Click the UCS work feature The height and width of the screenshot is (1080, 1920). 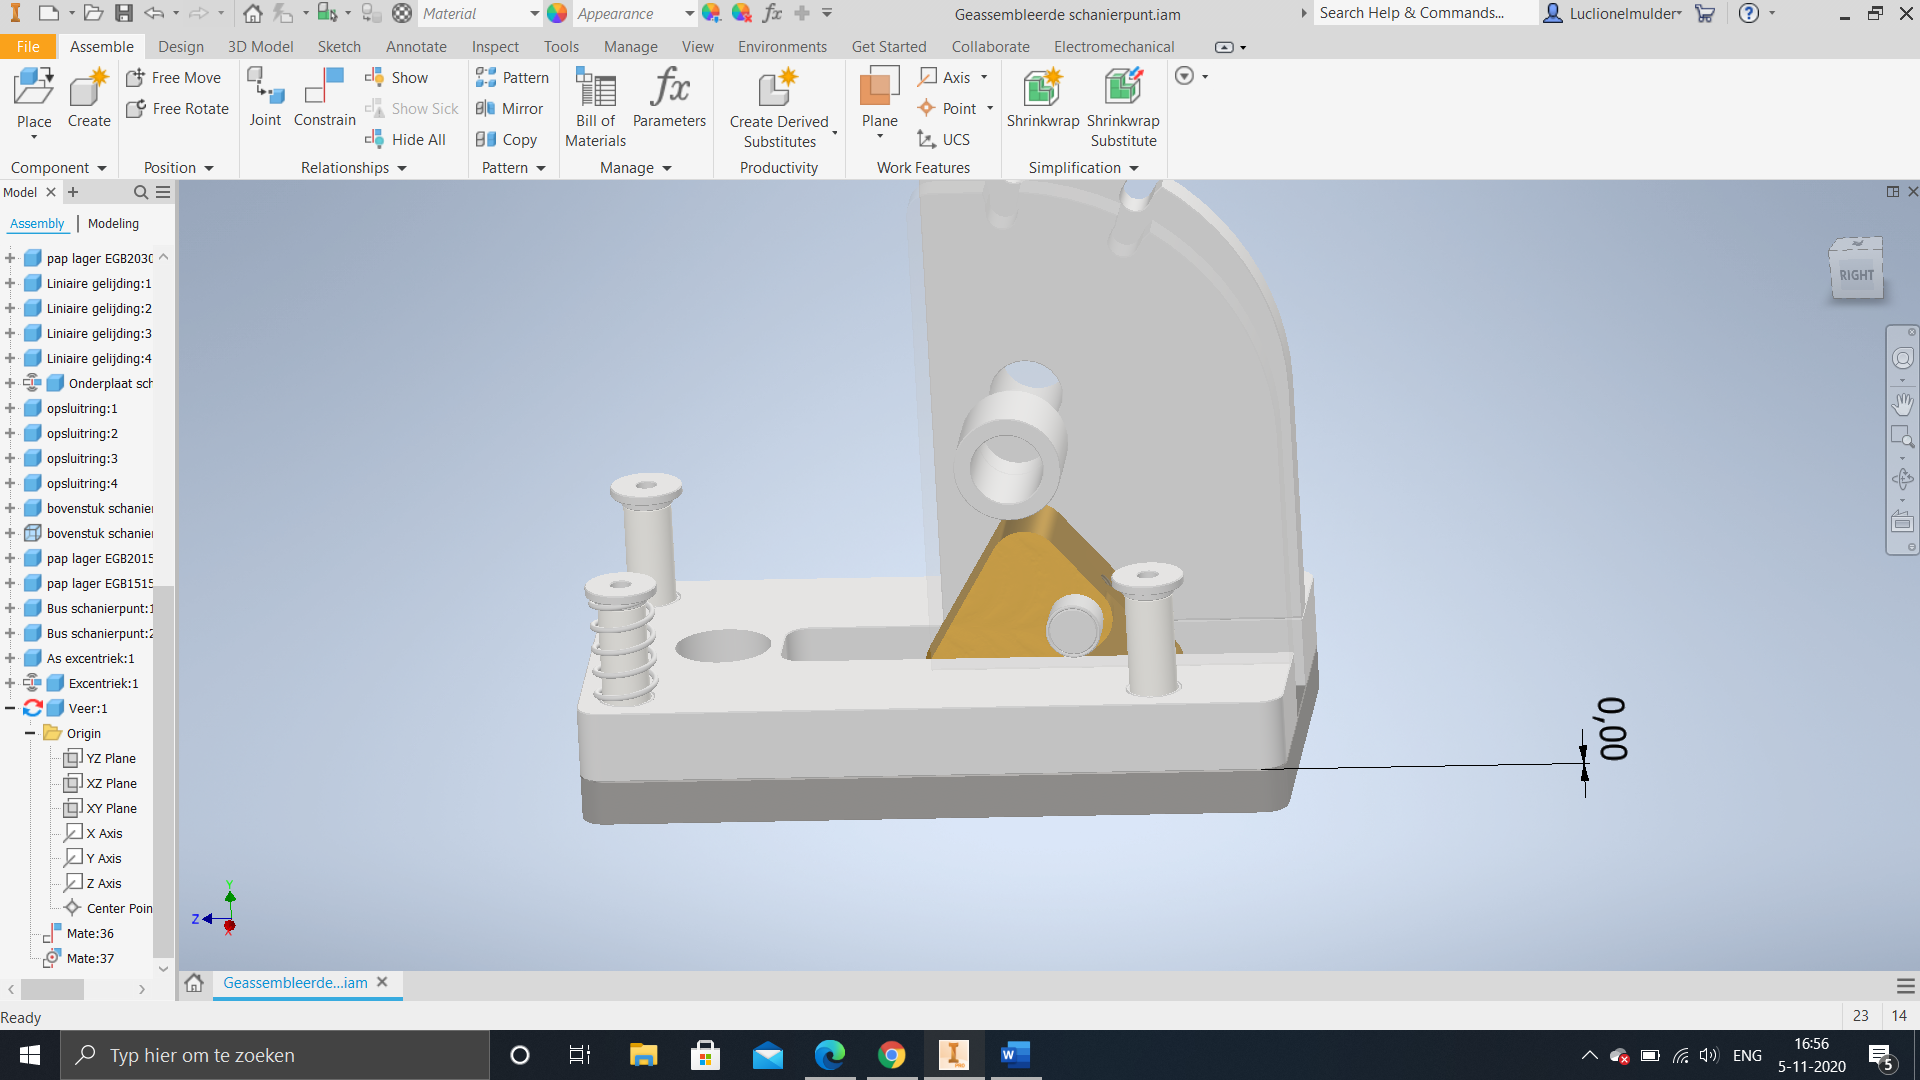[x=944, y=139]
